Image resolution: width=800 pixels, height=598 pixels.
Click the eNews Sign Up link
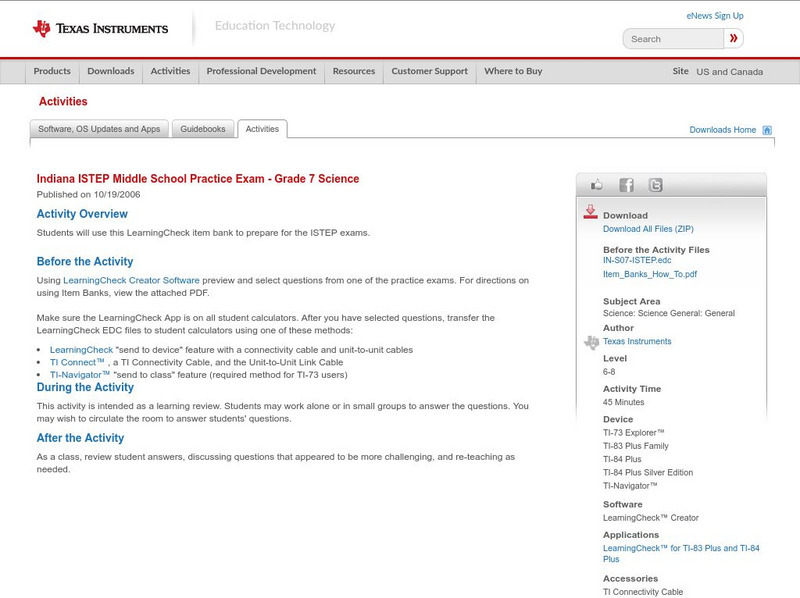[x=714, y=15]
